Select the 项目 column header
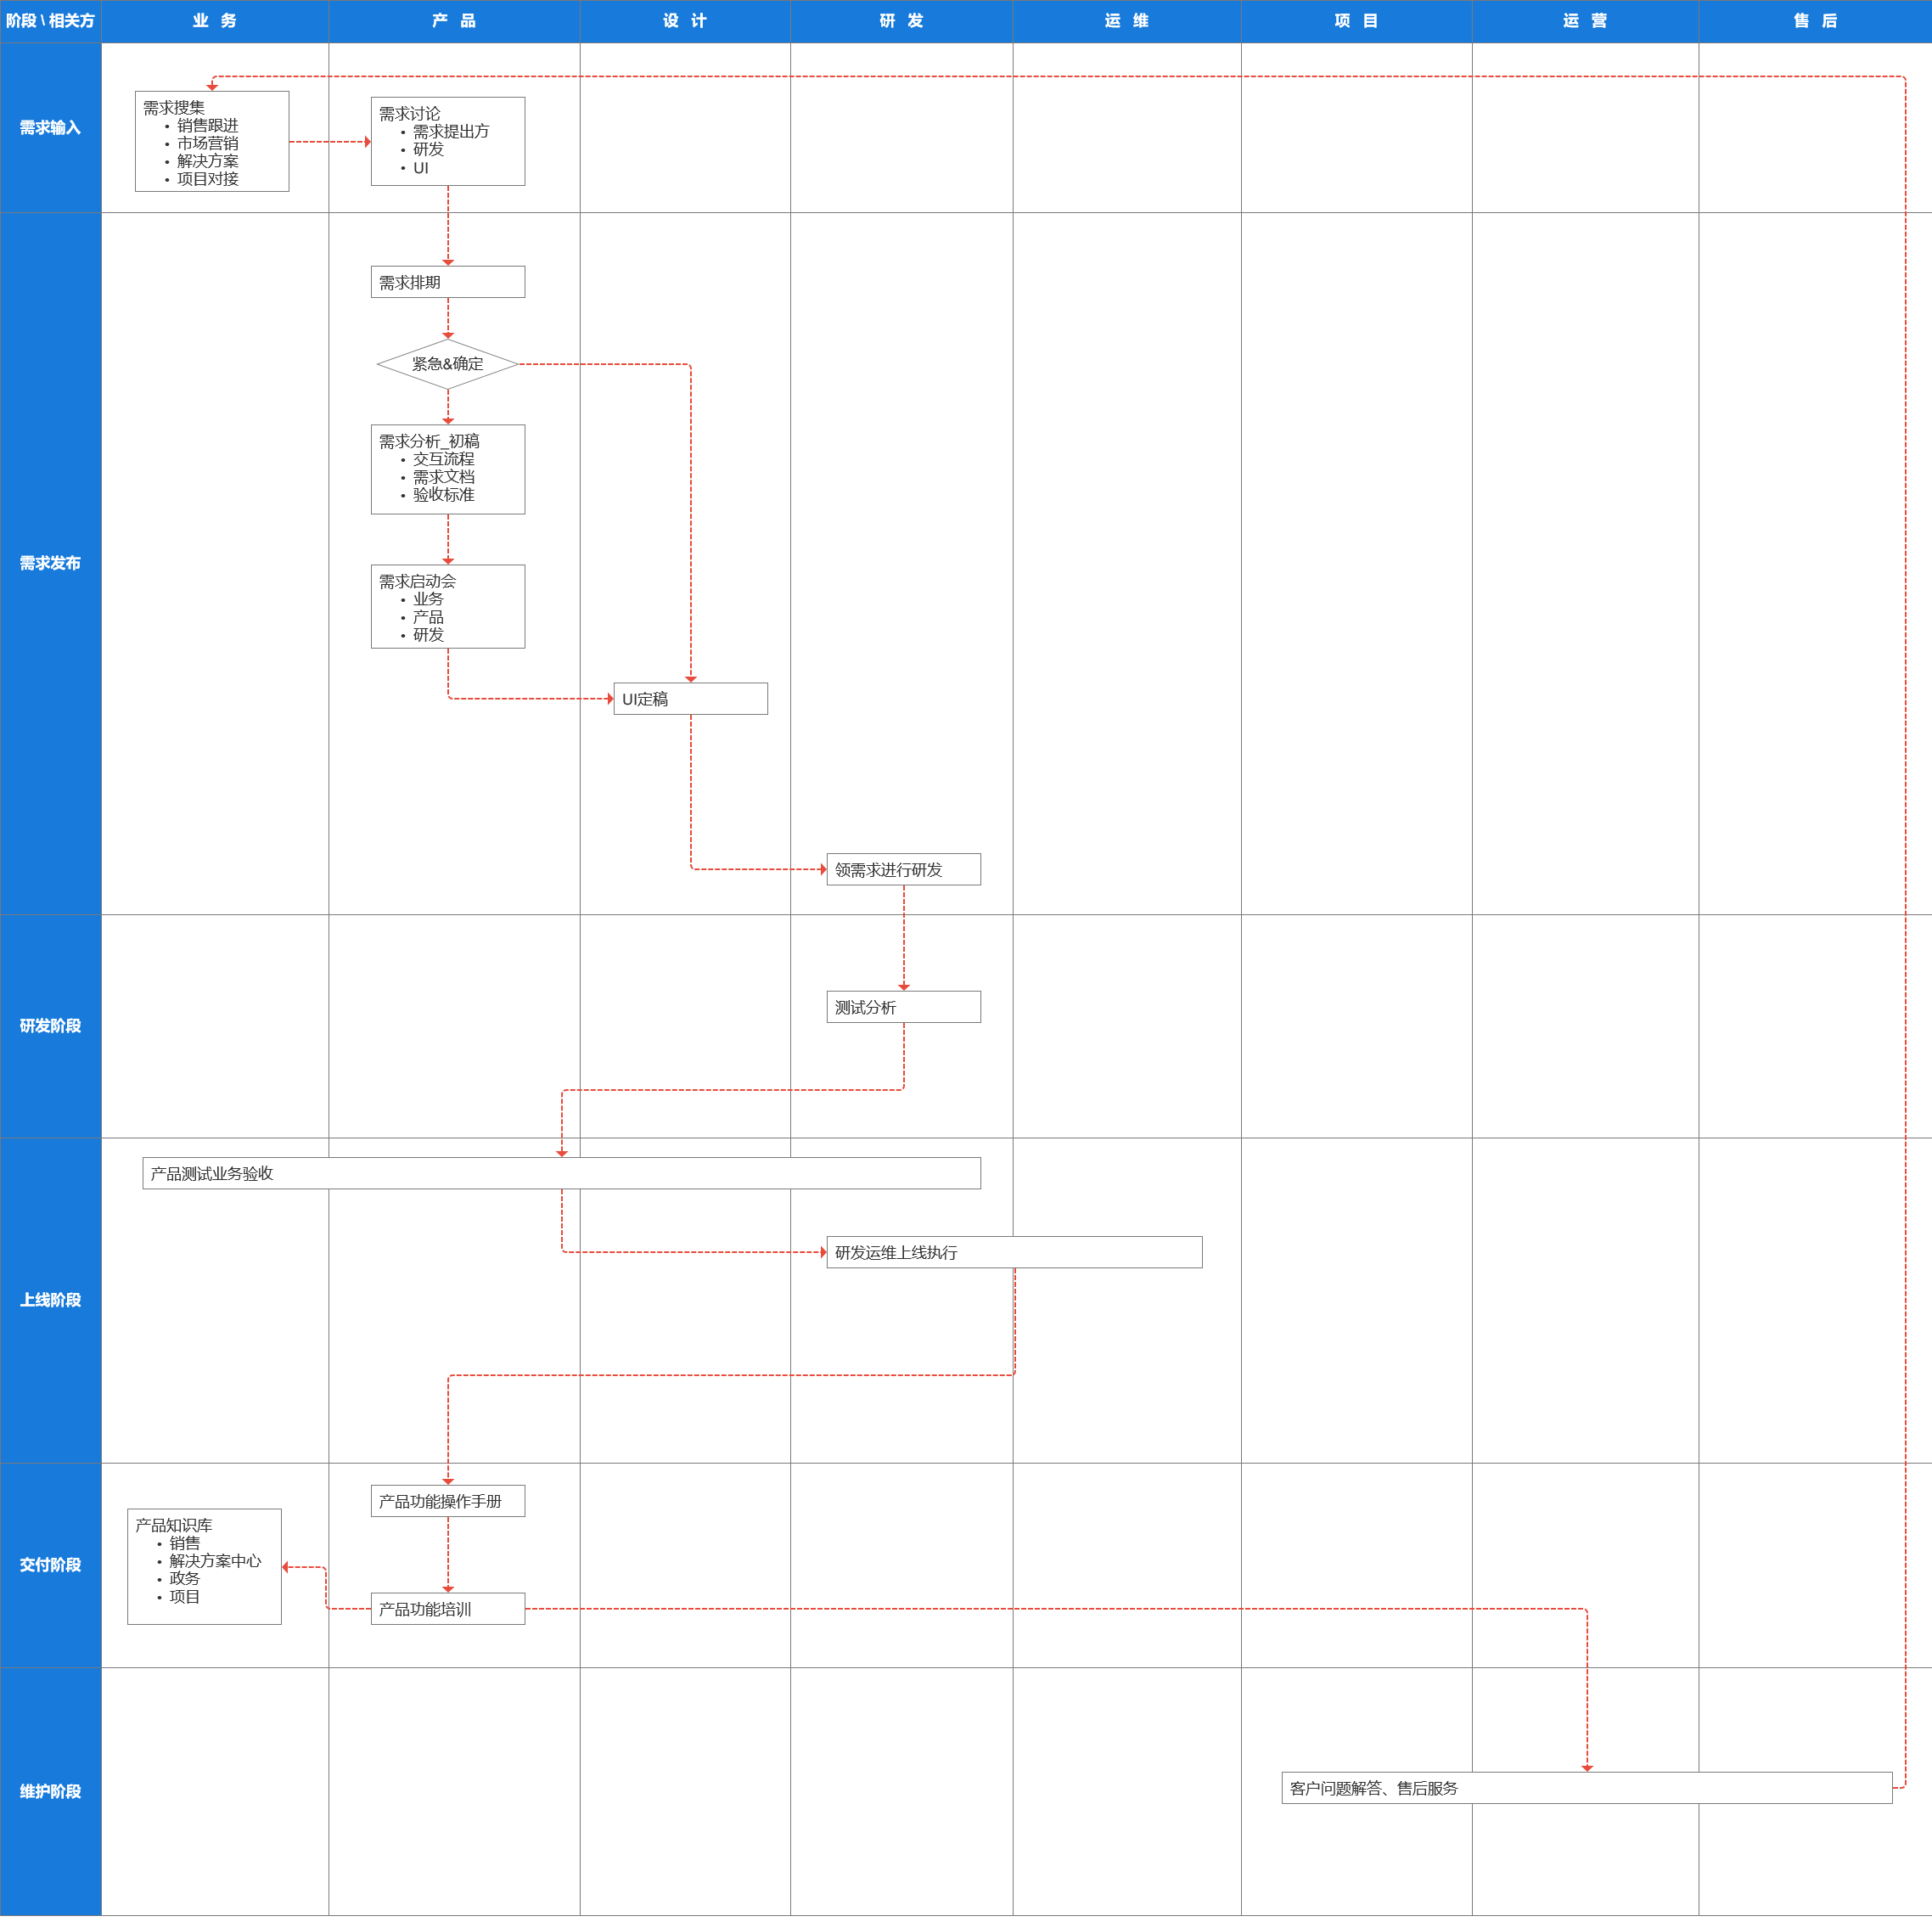This screenshot has height=1922, width=1932. (x=1356, y=21)
